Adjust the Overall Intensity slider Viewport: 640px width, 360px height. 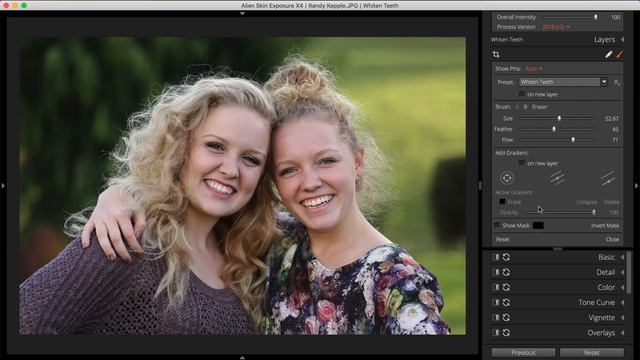(570, 17)
